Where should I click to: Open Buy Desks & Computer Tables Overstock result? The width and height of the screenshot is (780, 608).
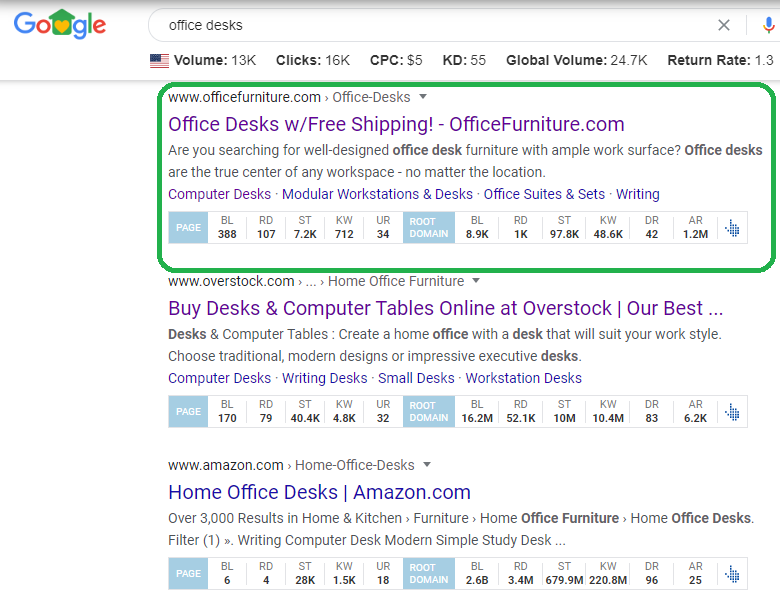click(445, 308)
